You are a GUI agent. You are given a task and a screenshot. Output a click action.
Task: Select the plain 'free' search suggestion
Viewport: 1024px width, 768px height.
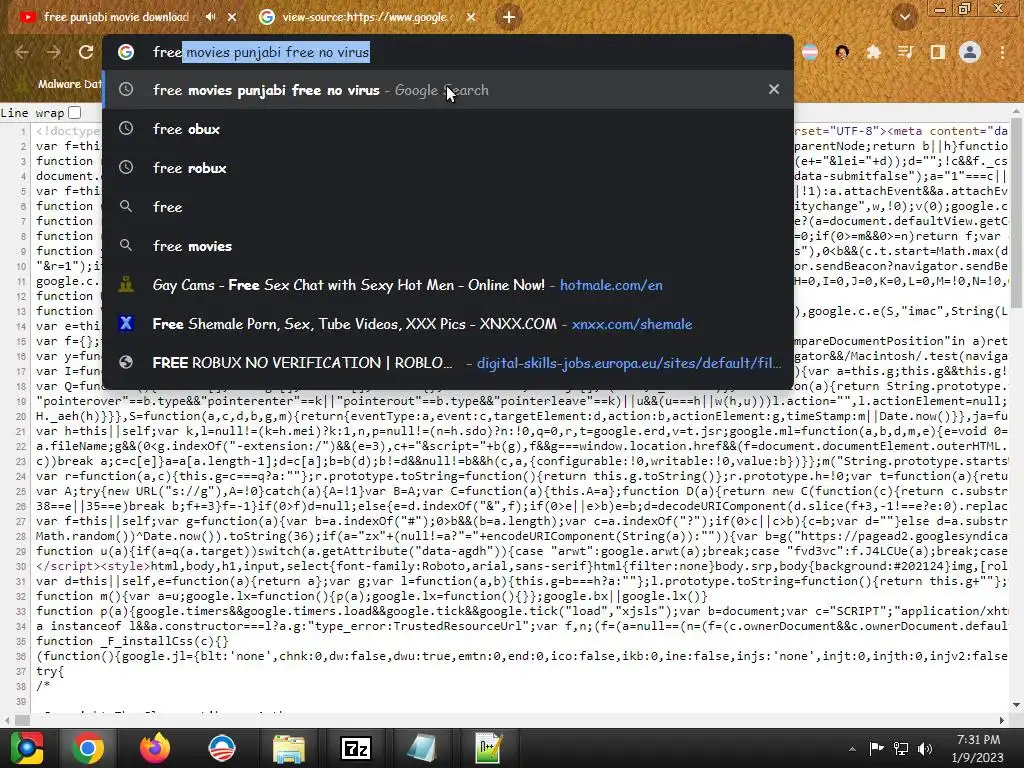point(448,207)
